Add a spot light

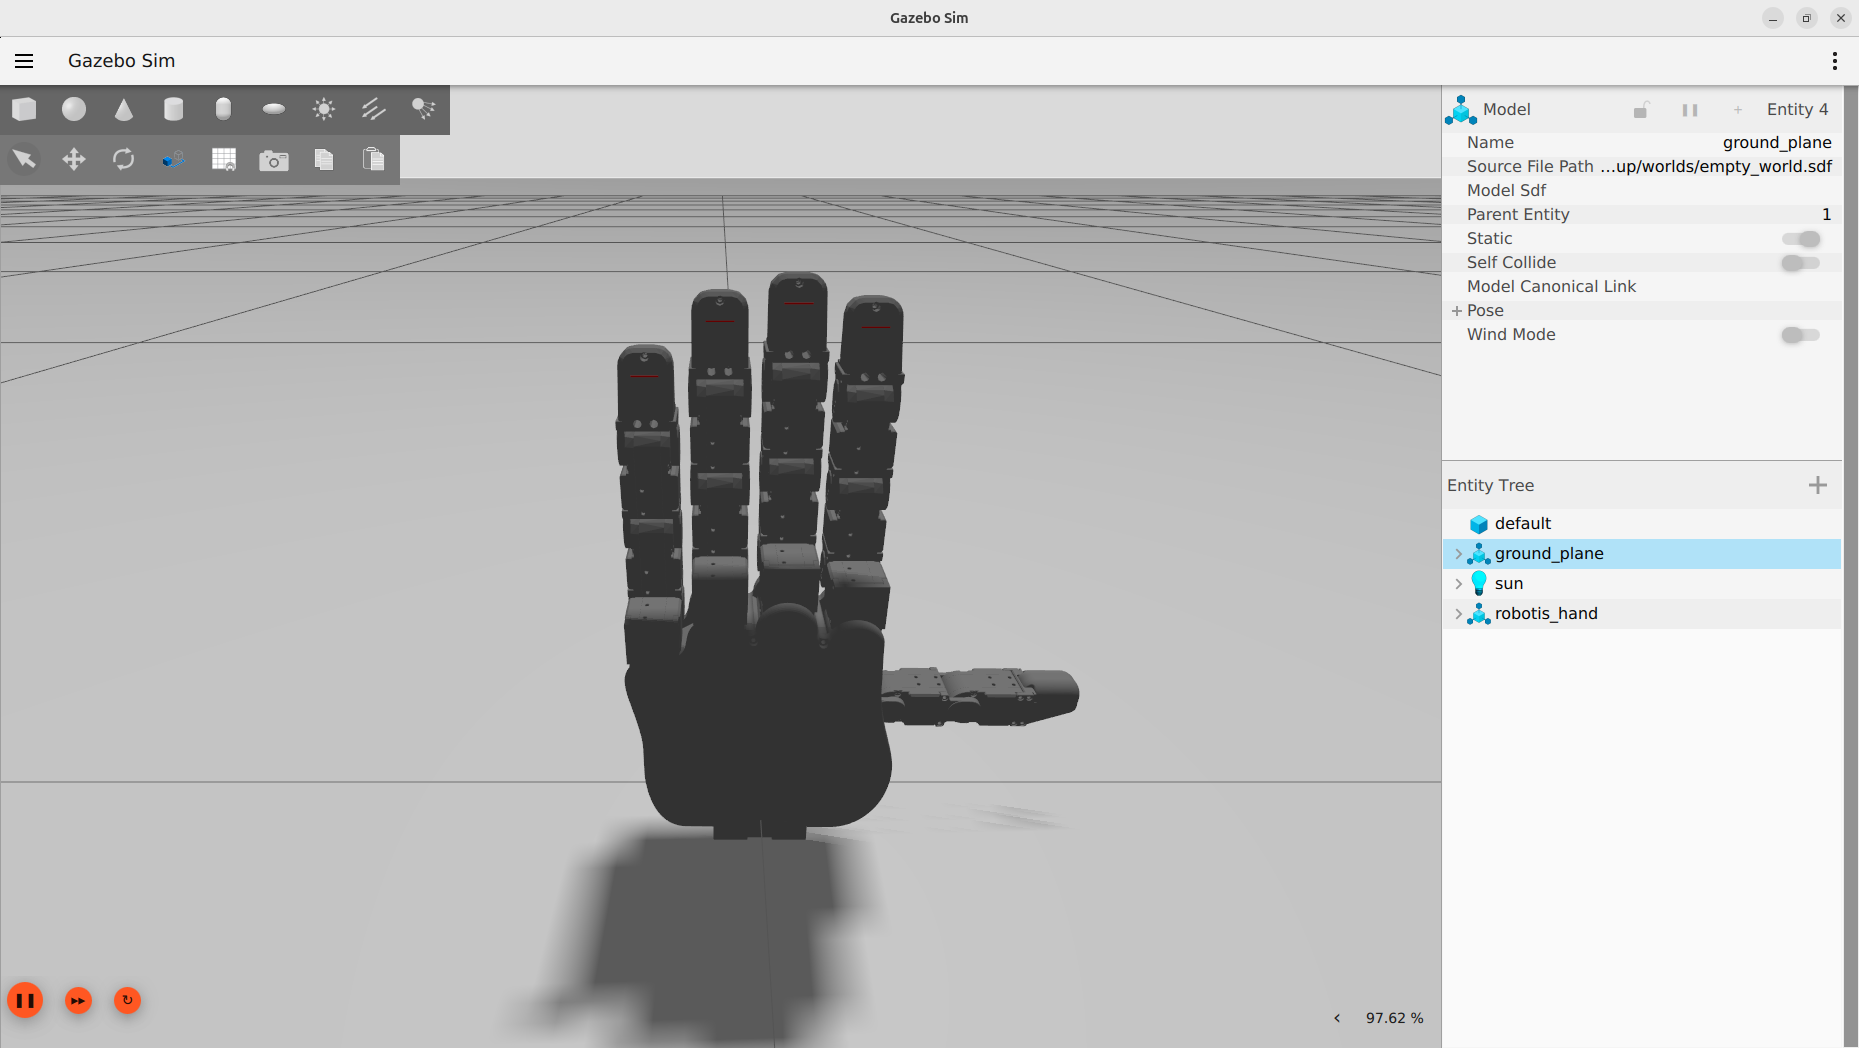tap(423, 109)
